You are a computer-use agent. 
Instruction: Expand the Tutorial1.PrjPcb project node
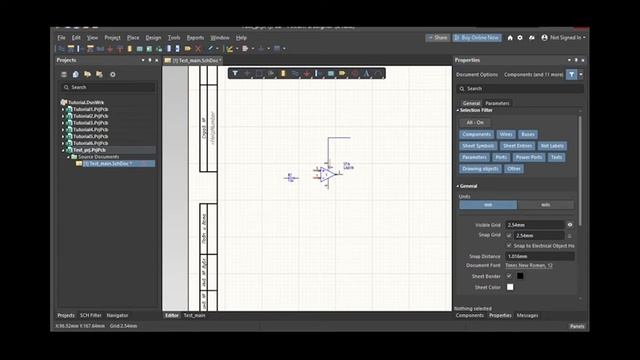63,109
